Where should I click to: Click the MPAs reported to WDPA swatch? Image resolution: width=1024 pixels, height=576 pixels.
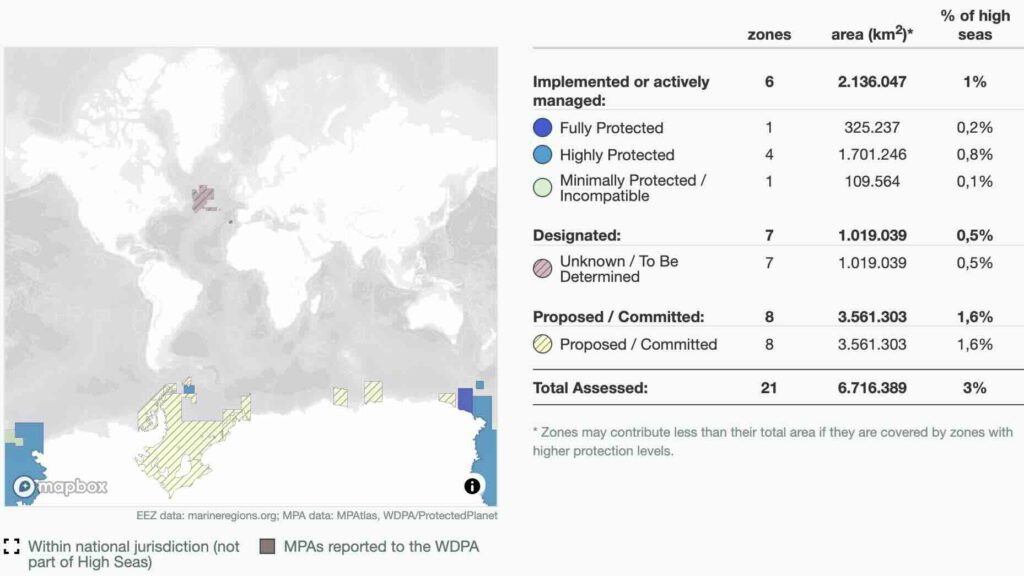point(267,546)
